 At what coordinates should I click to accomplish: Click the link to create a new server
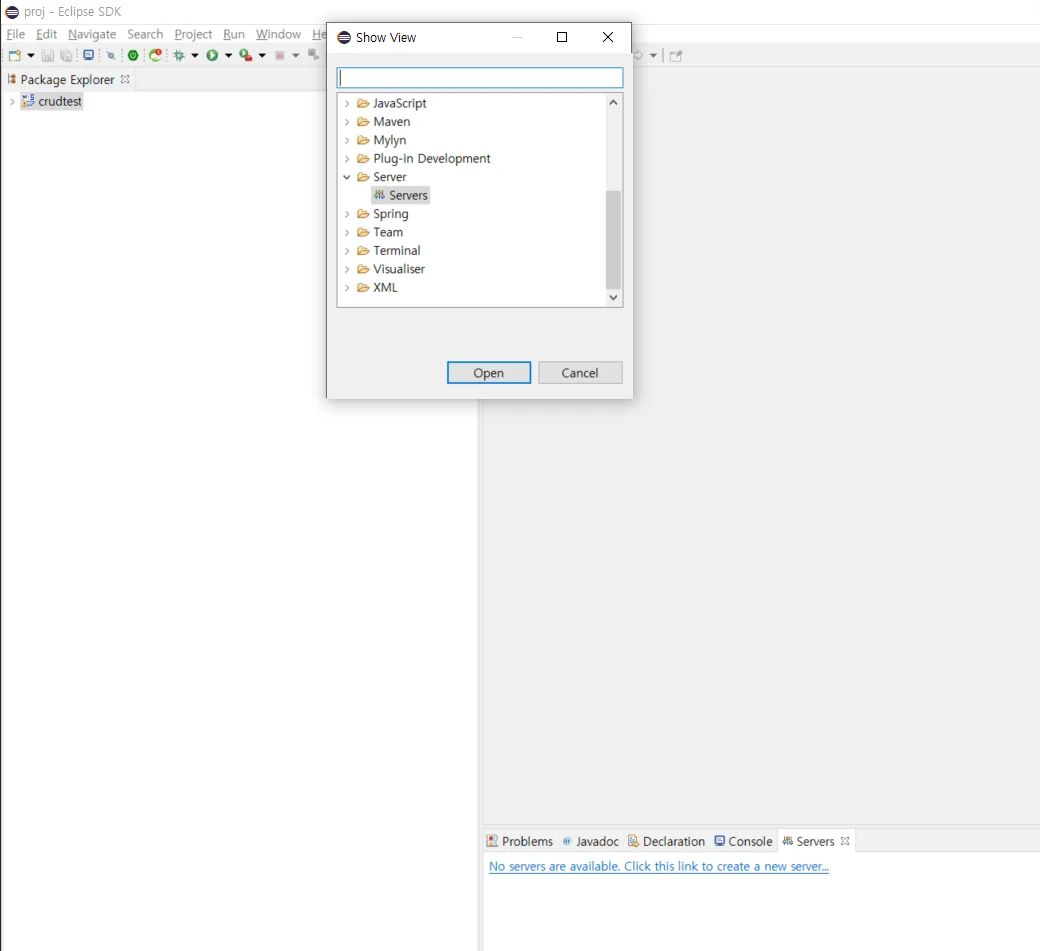pos(658,866)
